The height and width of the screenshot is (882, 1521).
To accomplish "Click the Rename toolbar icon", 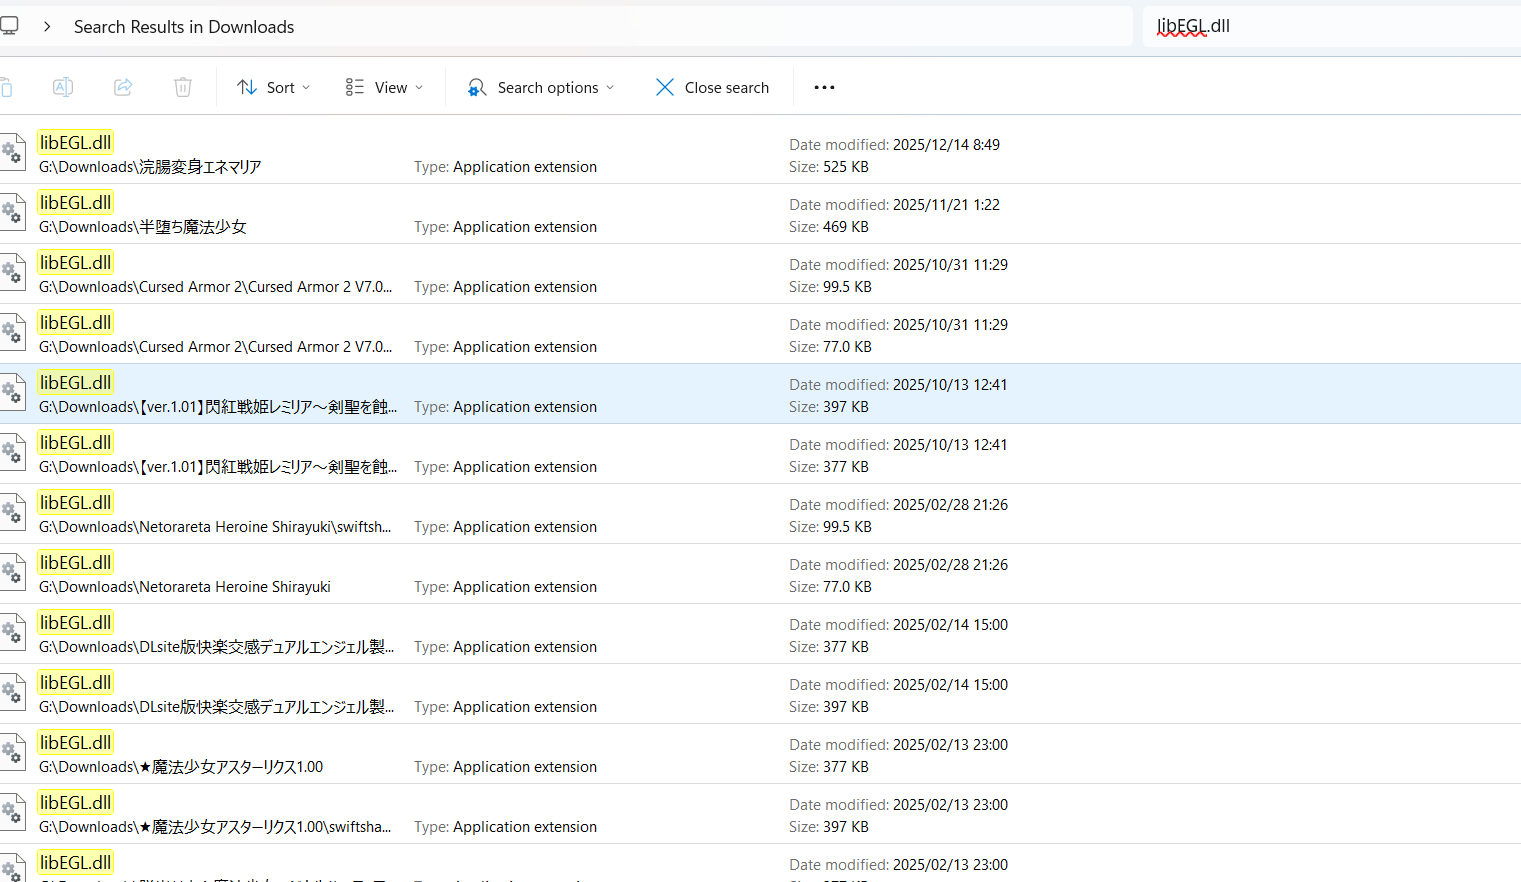I will [x=63, y=87].
